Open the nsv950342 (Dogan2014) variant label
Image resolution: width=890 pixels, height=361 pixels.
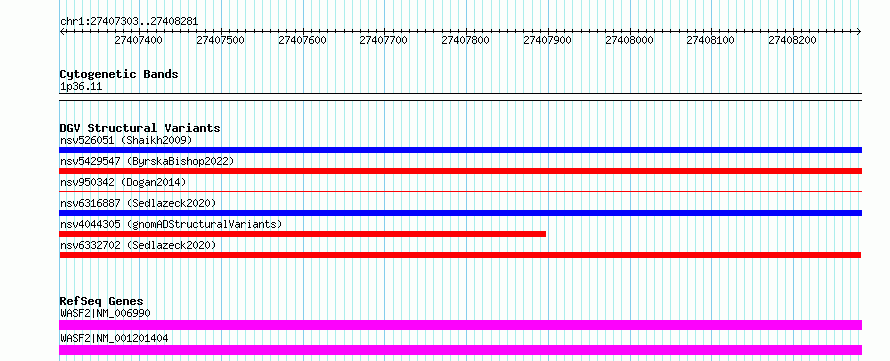point(123,182)
